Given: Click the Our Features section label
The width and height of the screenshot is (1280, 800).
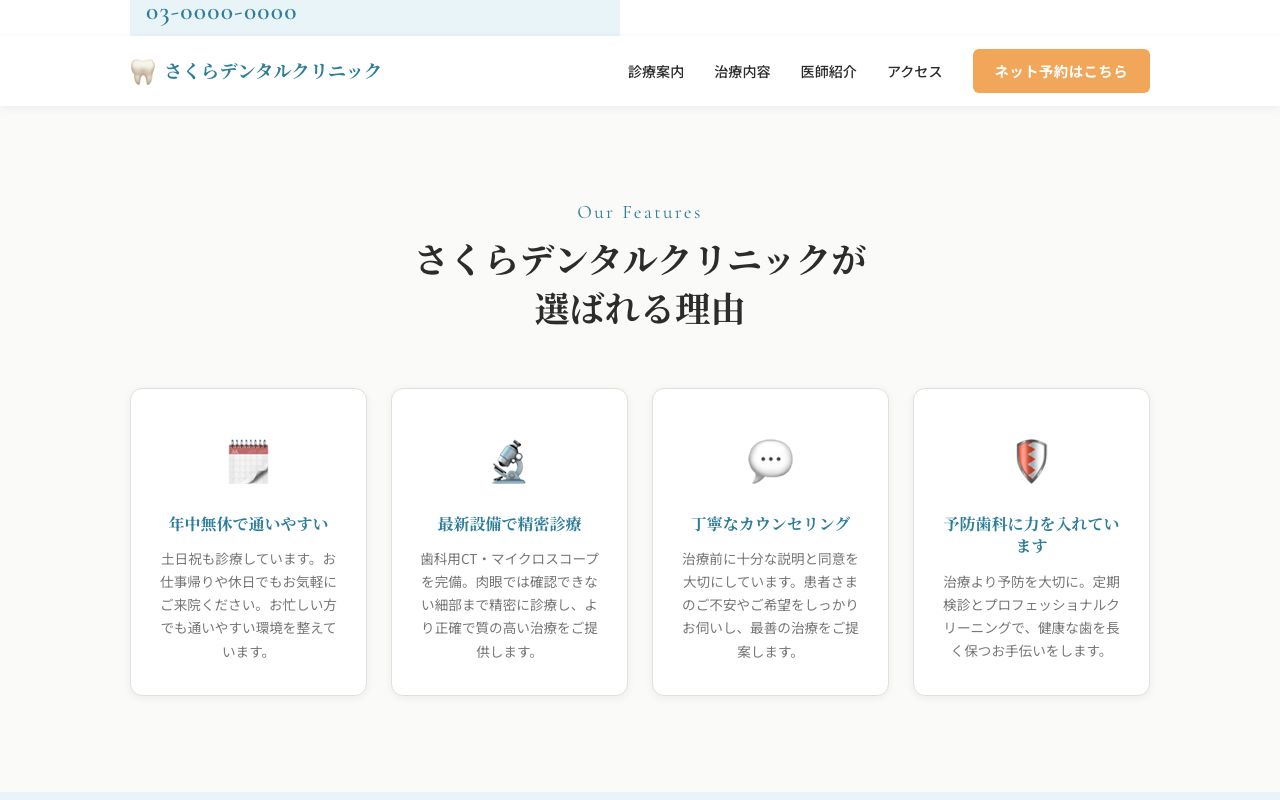Looking at the screenshot, I should pyautogui.click(x=639, y=212).
